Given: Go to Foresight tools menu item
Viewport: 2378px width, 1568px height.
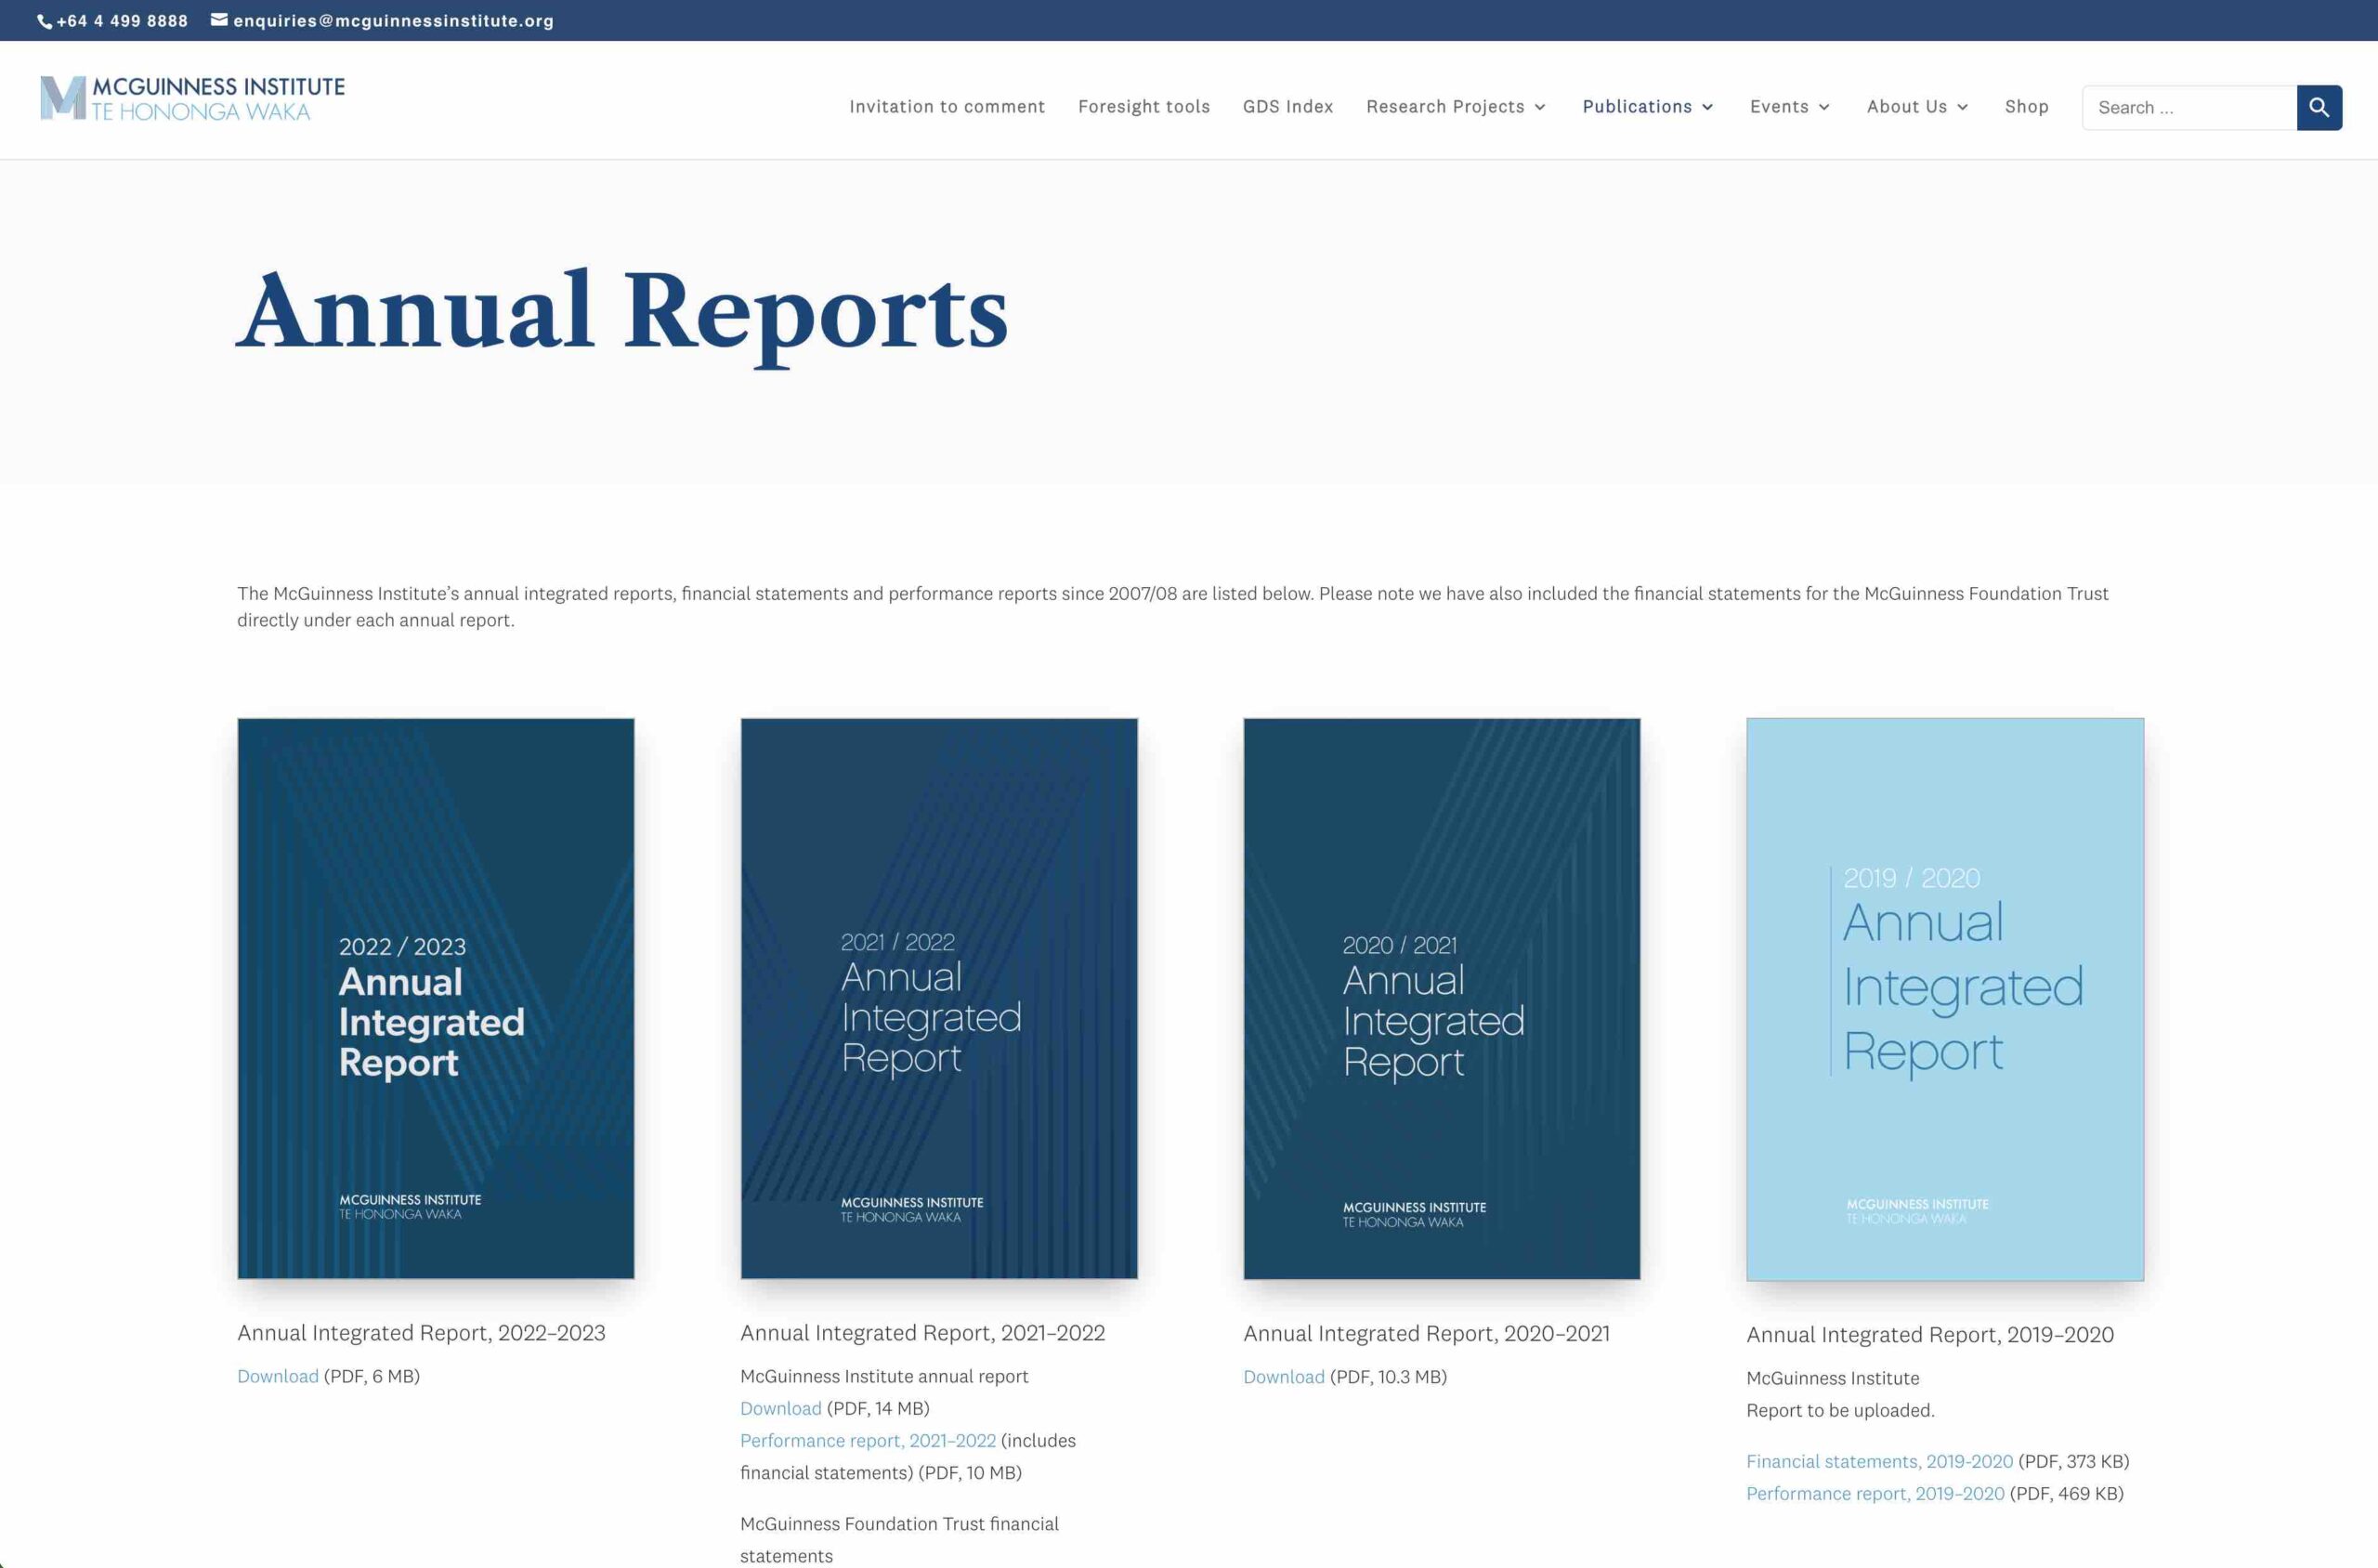Looking at the screenshot, I should pyautogui.click(x=1143, y=107).
